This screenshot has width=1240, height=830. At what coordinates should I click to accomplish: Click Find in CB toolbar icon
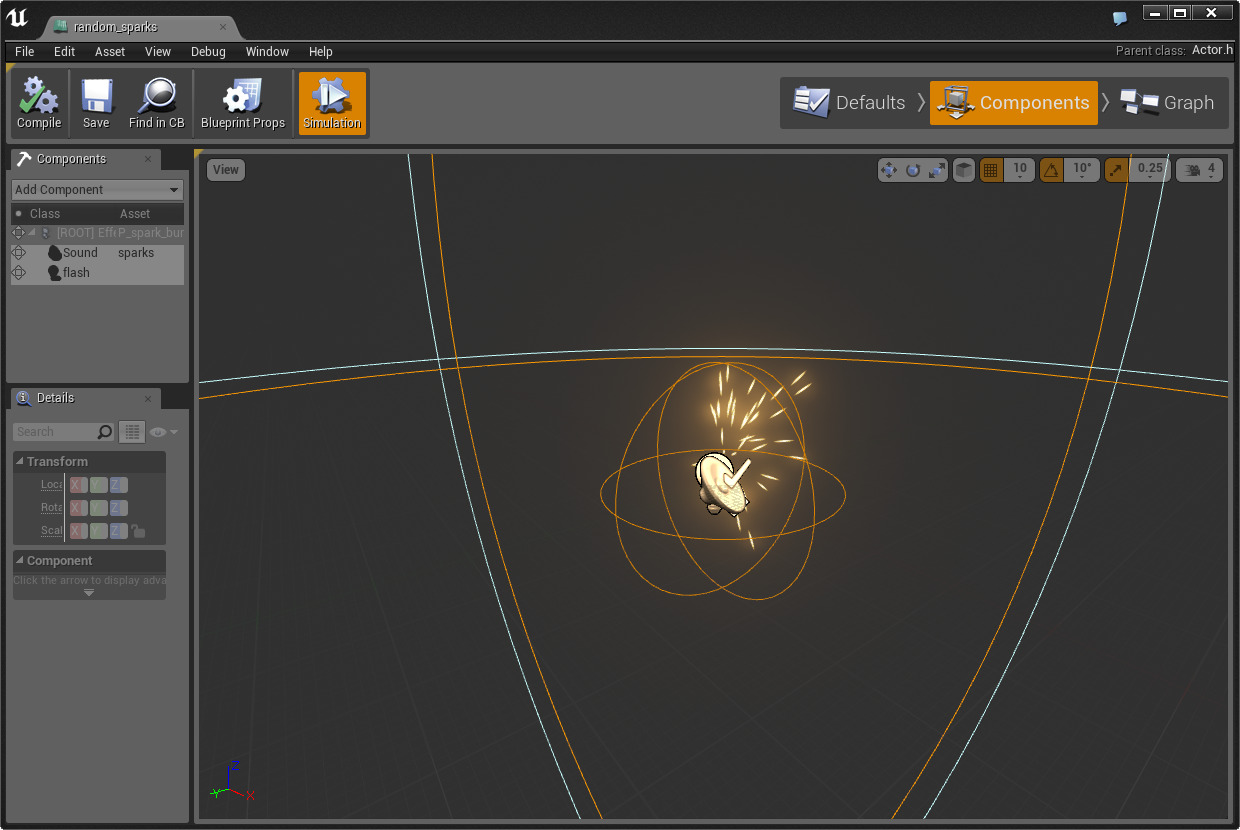click(x=156, y=103)
